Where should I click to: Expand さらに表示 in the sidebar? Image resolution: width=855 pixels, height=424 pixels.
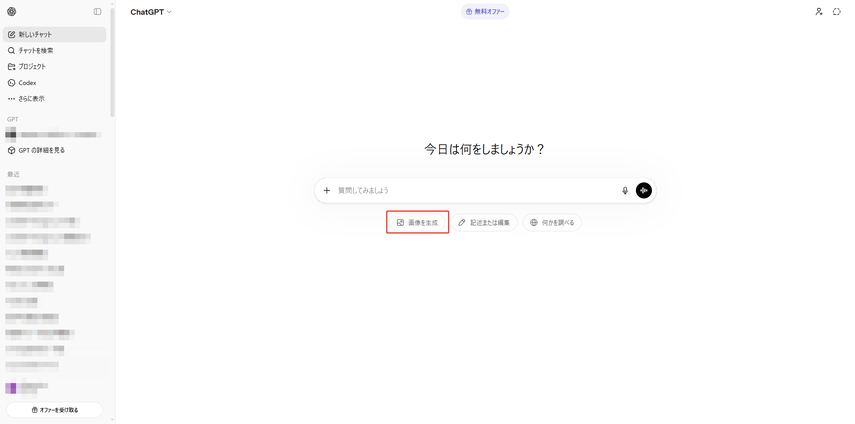(x=55, y=99)
